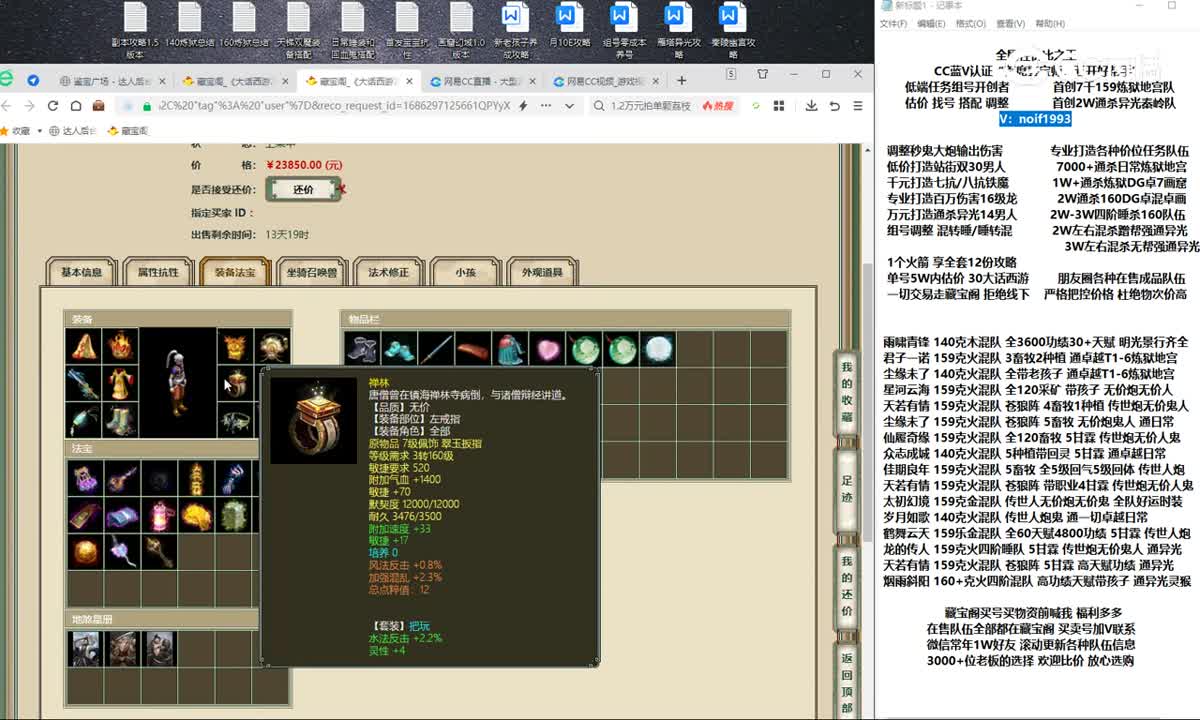Click the pink heart item in 物品栏
Viewport: 1200px width, 720px height.
click(x=547, y=349)
